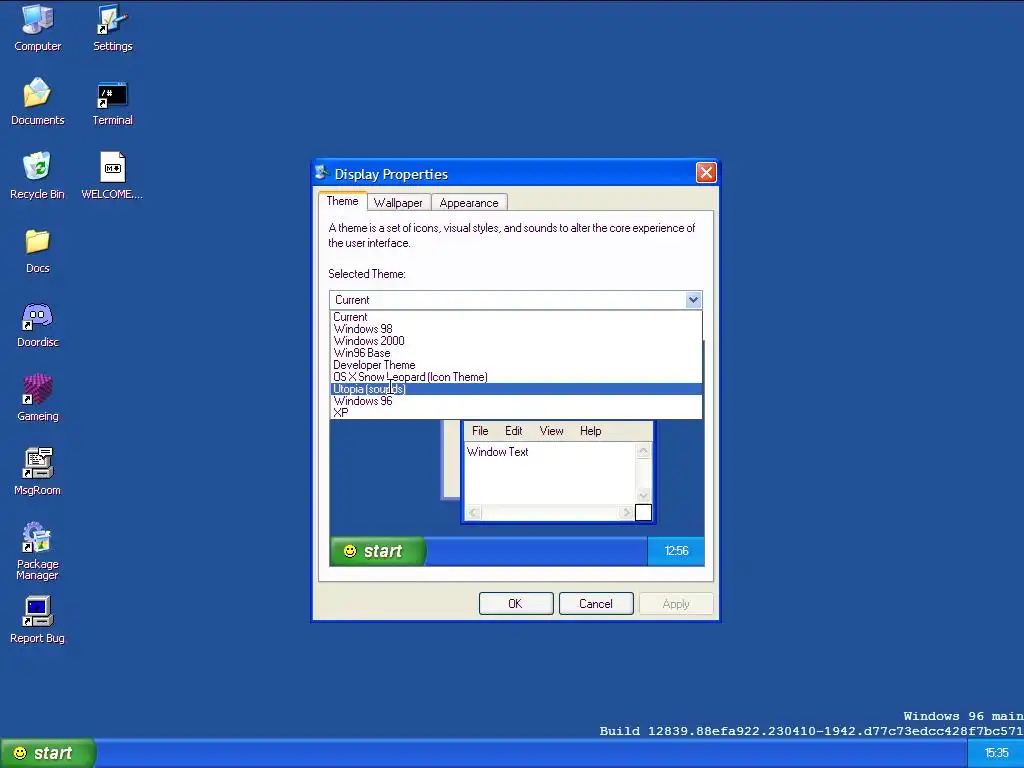This screenshot has height=768, width=1024.
Task: Open the Computer desktop icon
Action: (x=37, y=27)
